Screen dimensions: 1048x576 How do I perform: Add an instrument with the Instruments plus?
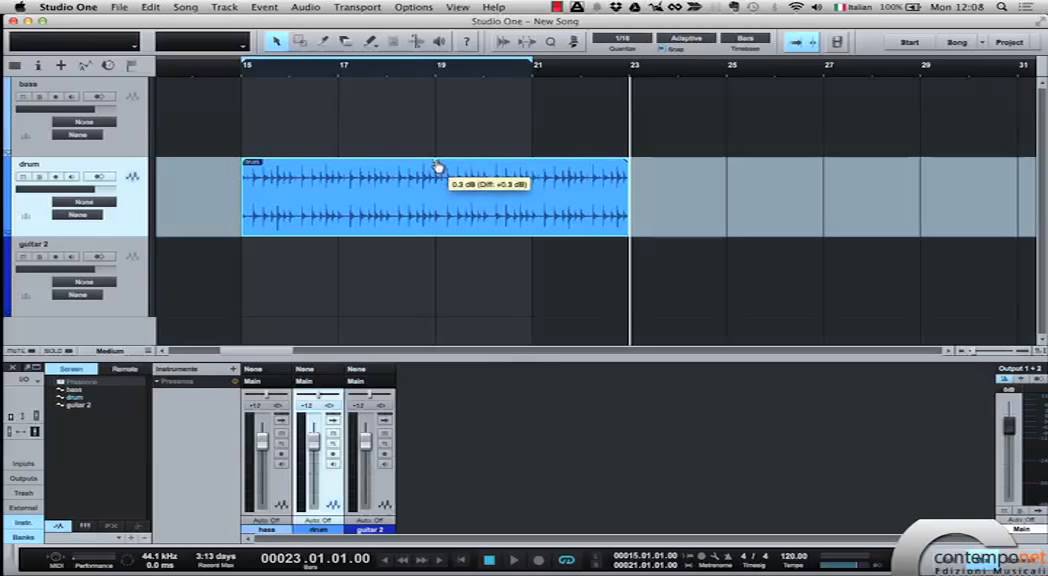233,369
